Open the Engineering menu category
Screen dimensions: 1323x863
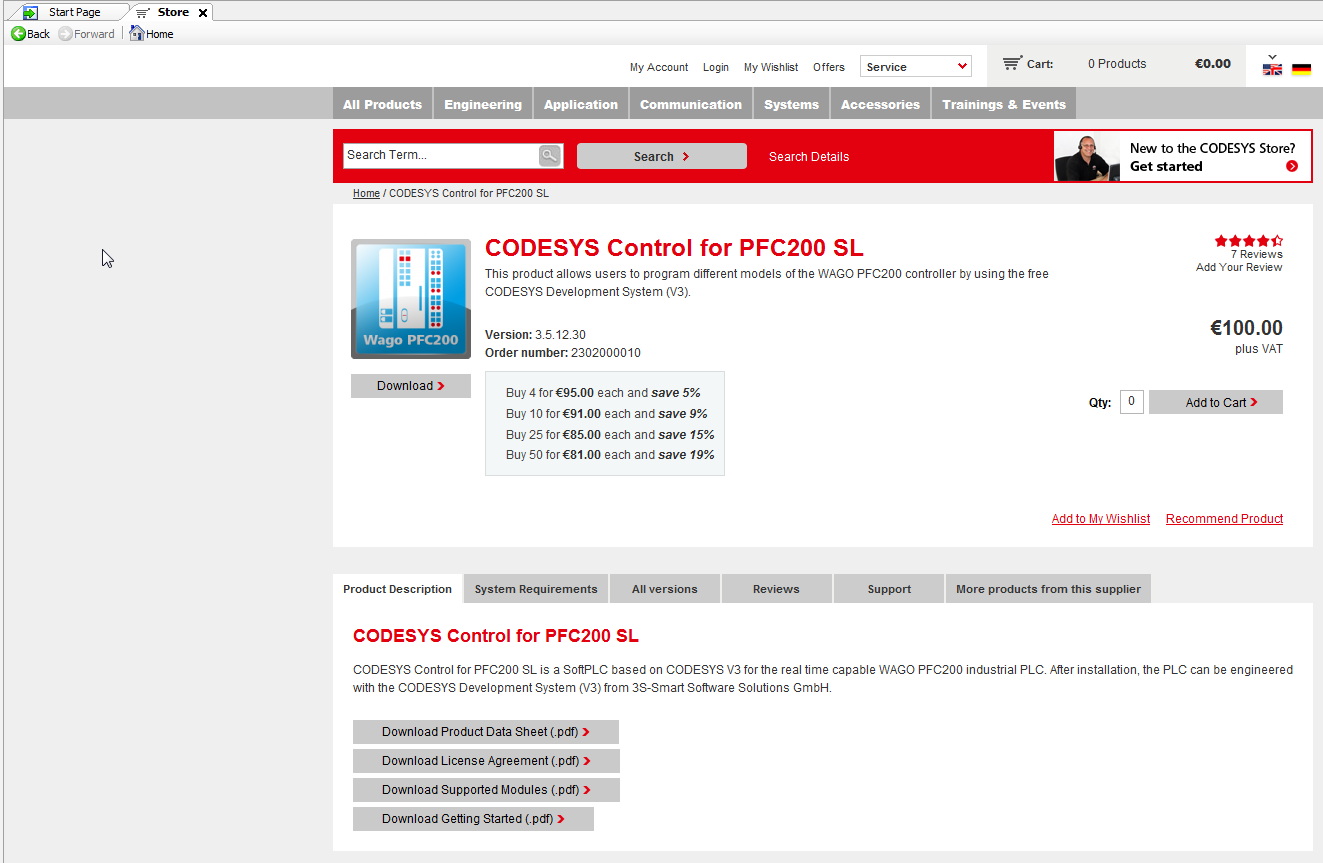point(483,104)
